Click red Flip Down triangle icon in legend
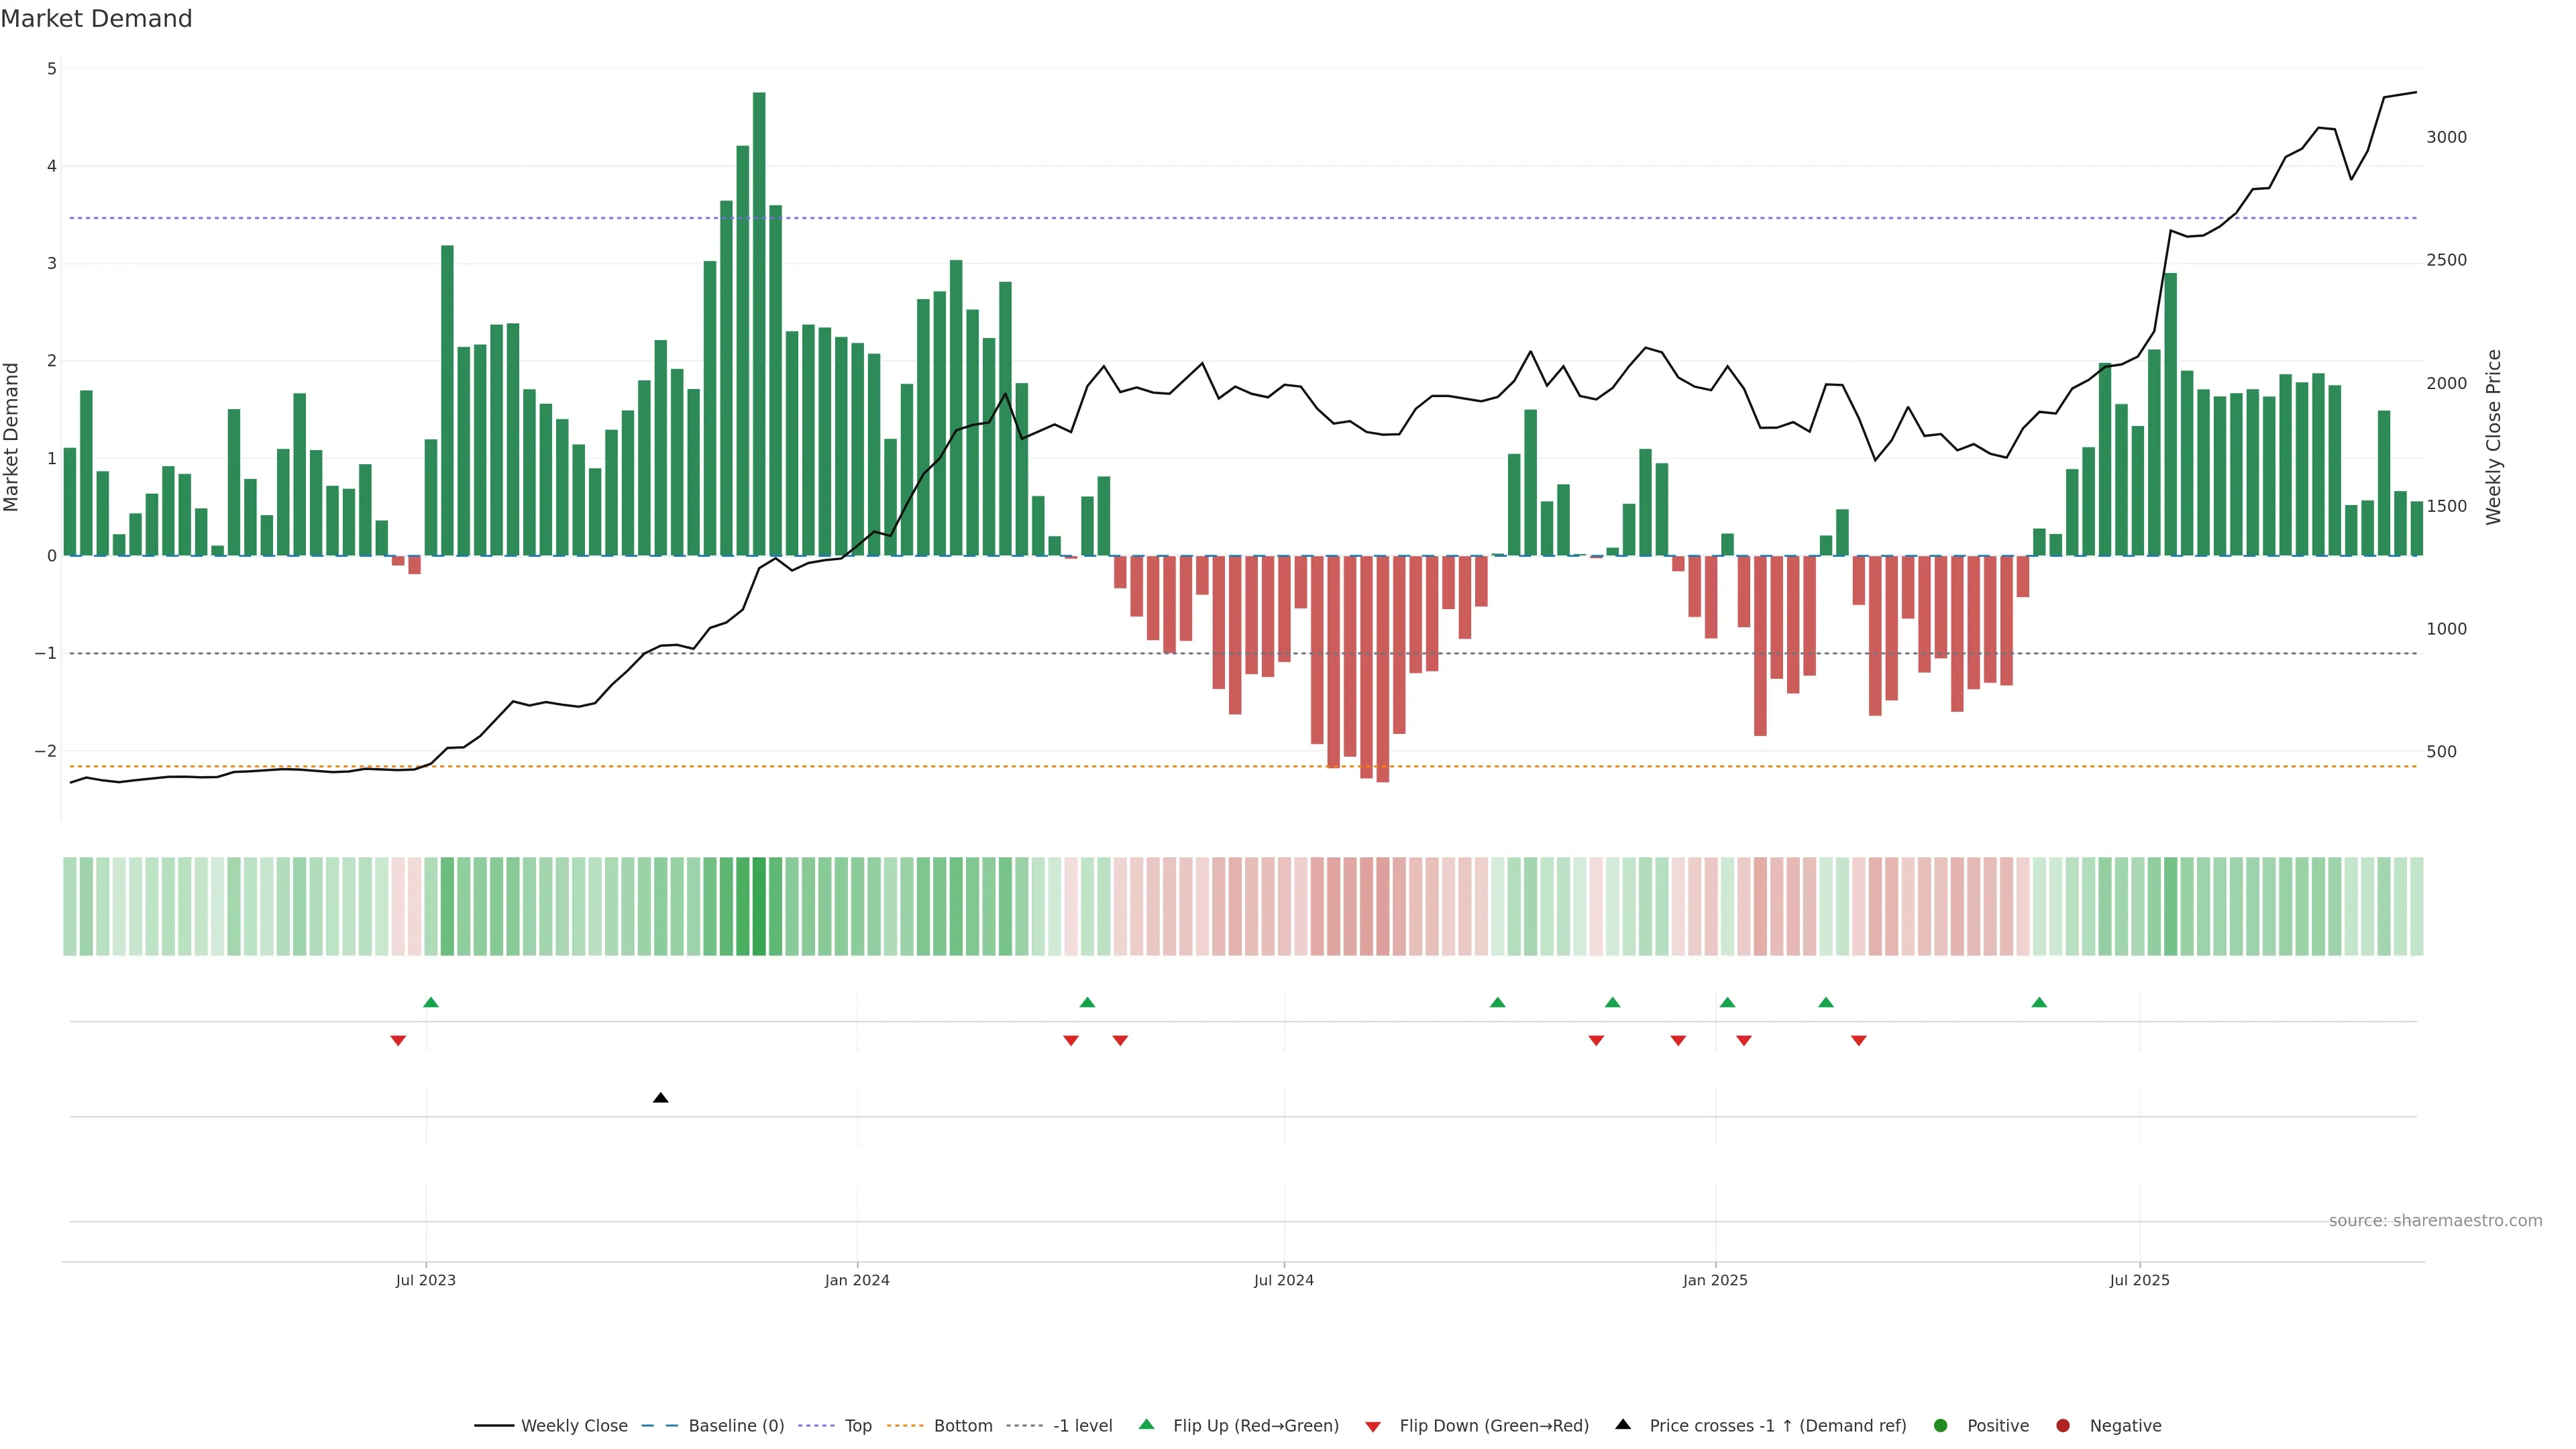Screen dimensions: 2576x1449 1373,1426
